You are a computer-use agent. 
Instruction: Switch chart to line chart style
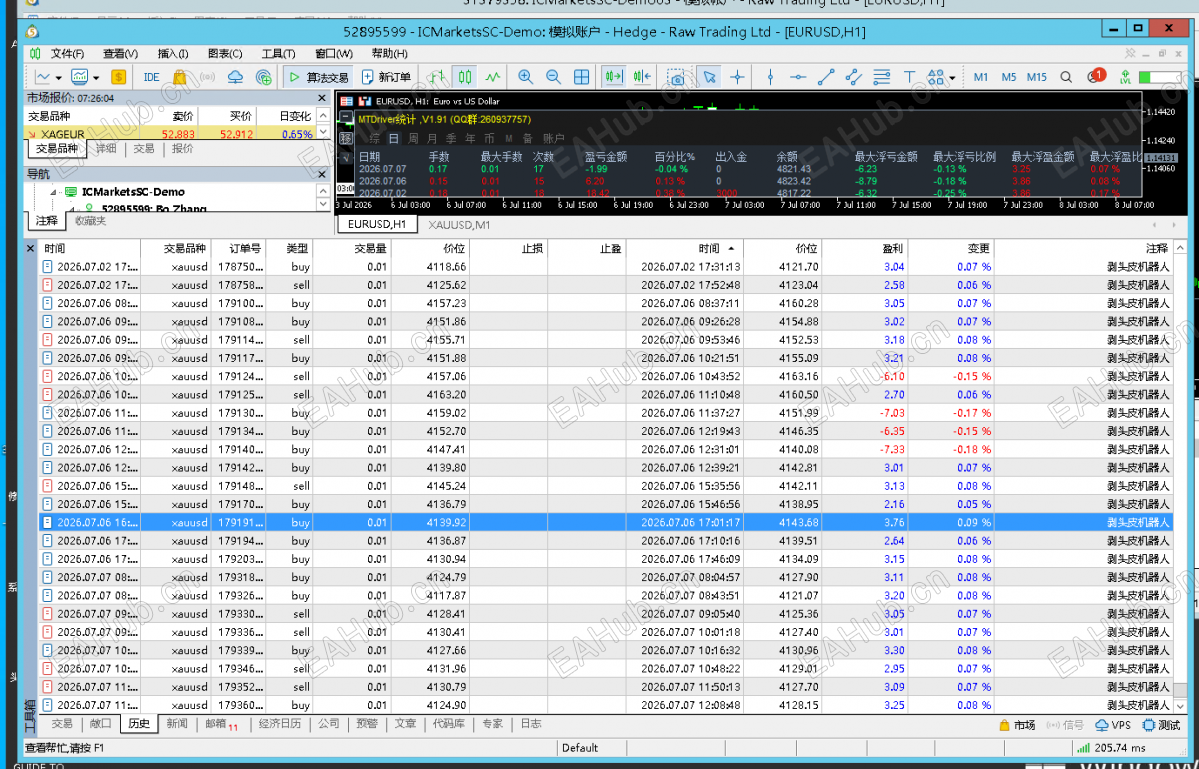[x=492, y=77]
